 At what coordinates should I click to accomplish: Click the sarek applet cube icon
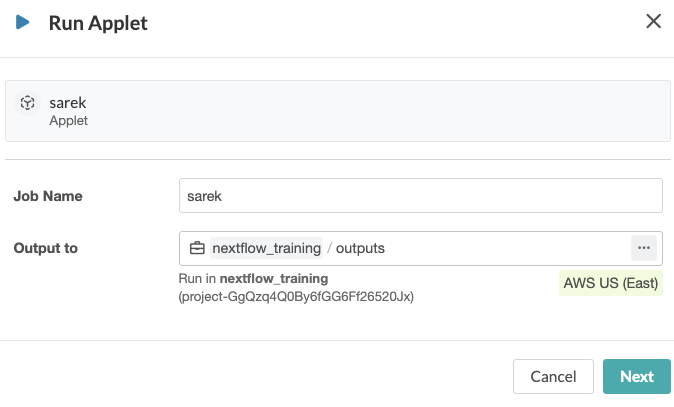28,103
